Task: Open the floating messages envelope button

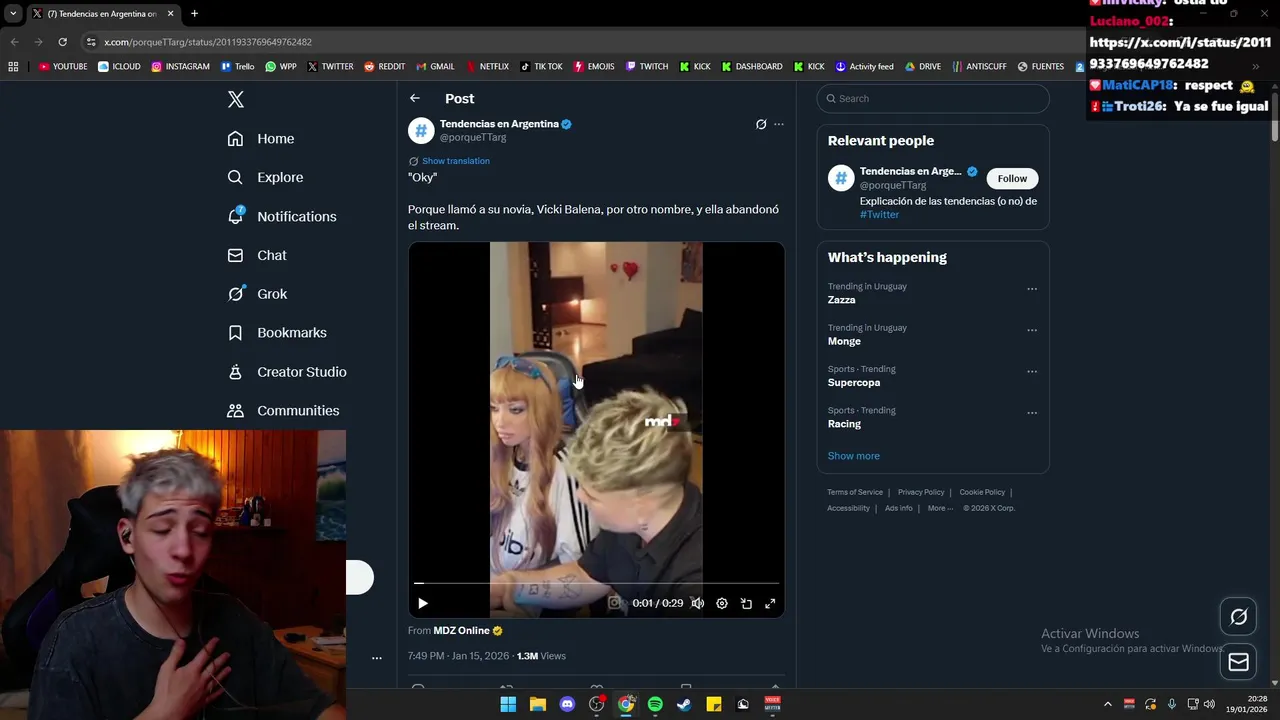Action: (1238, 662)
